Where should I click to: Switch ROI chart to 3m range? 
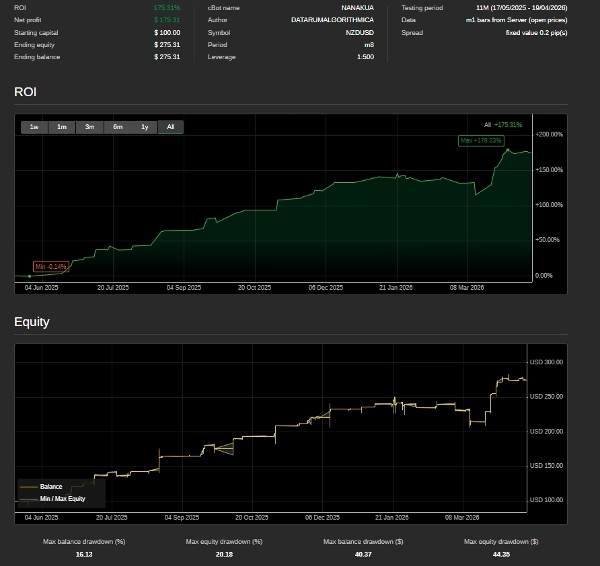(x=90, y=127)
